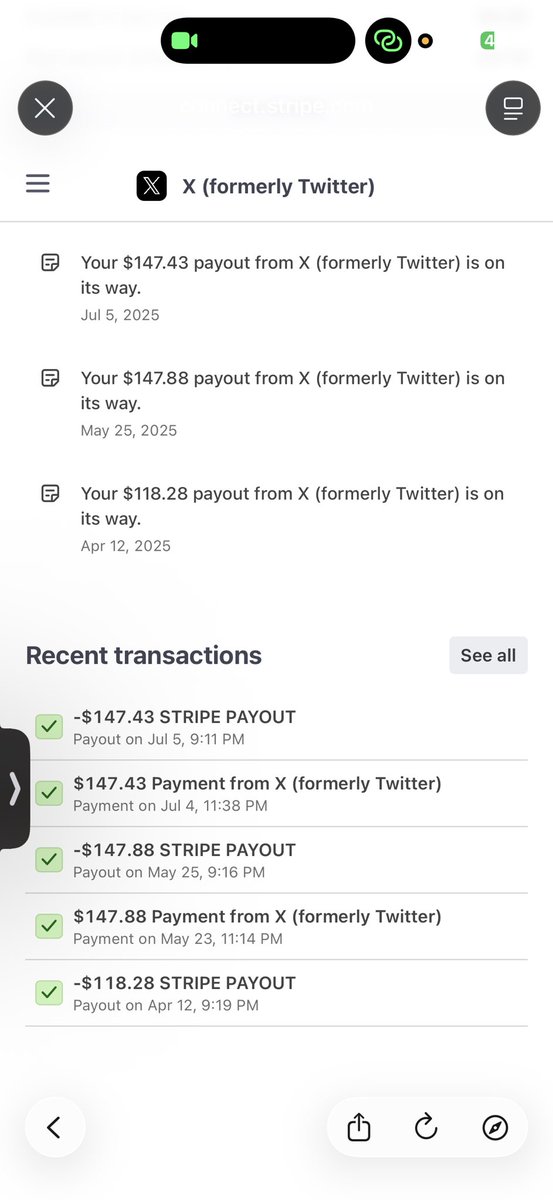The width and height of the screenshot is (553, 1200).
Task: Open the tab overview icon at top right
Action: click(513, 108)
